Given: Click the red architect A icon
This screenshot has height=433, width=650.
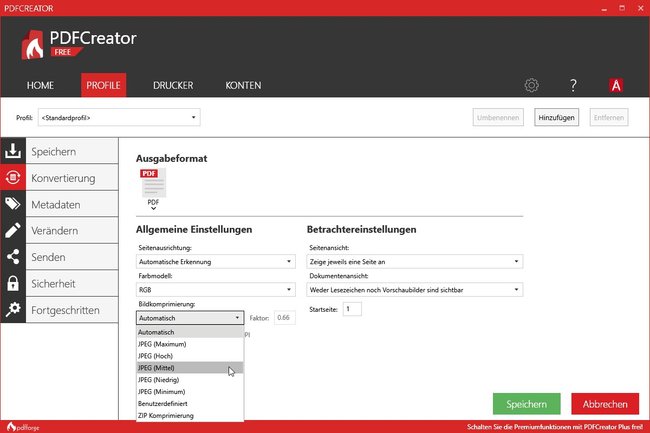Looking at the screenshot, I should [616, 85].
